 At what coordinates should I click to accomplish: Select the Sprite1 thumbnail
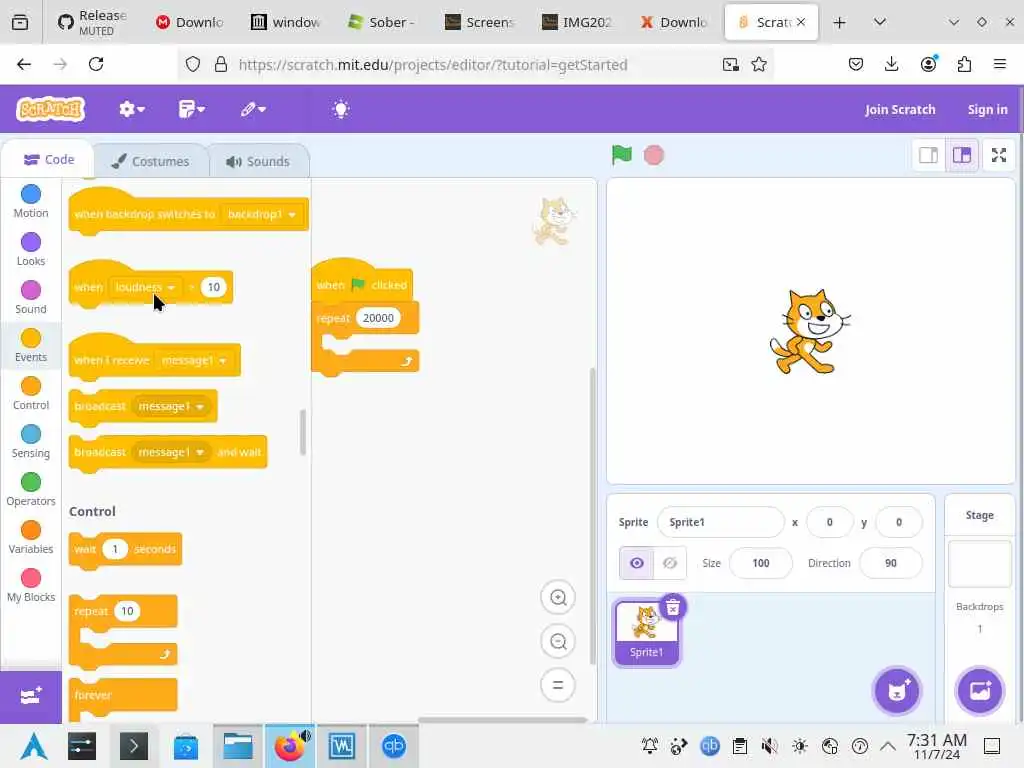click(x=646, y=633)
